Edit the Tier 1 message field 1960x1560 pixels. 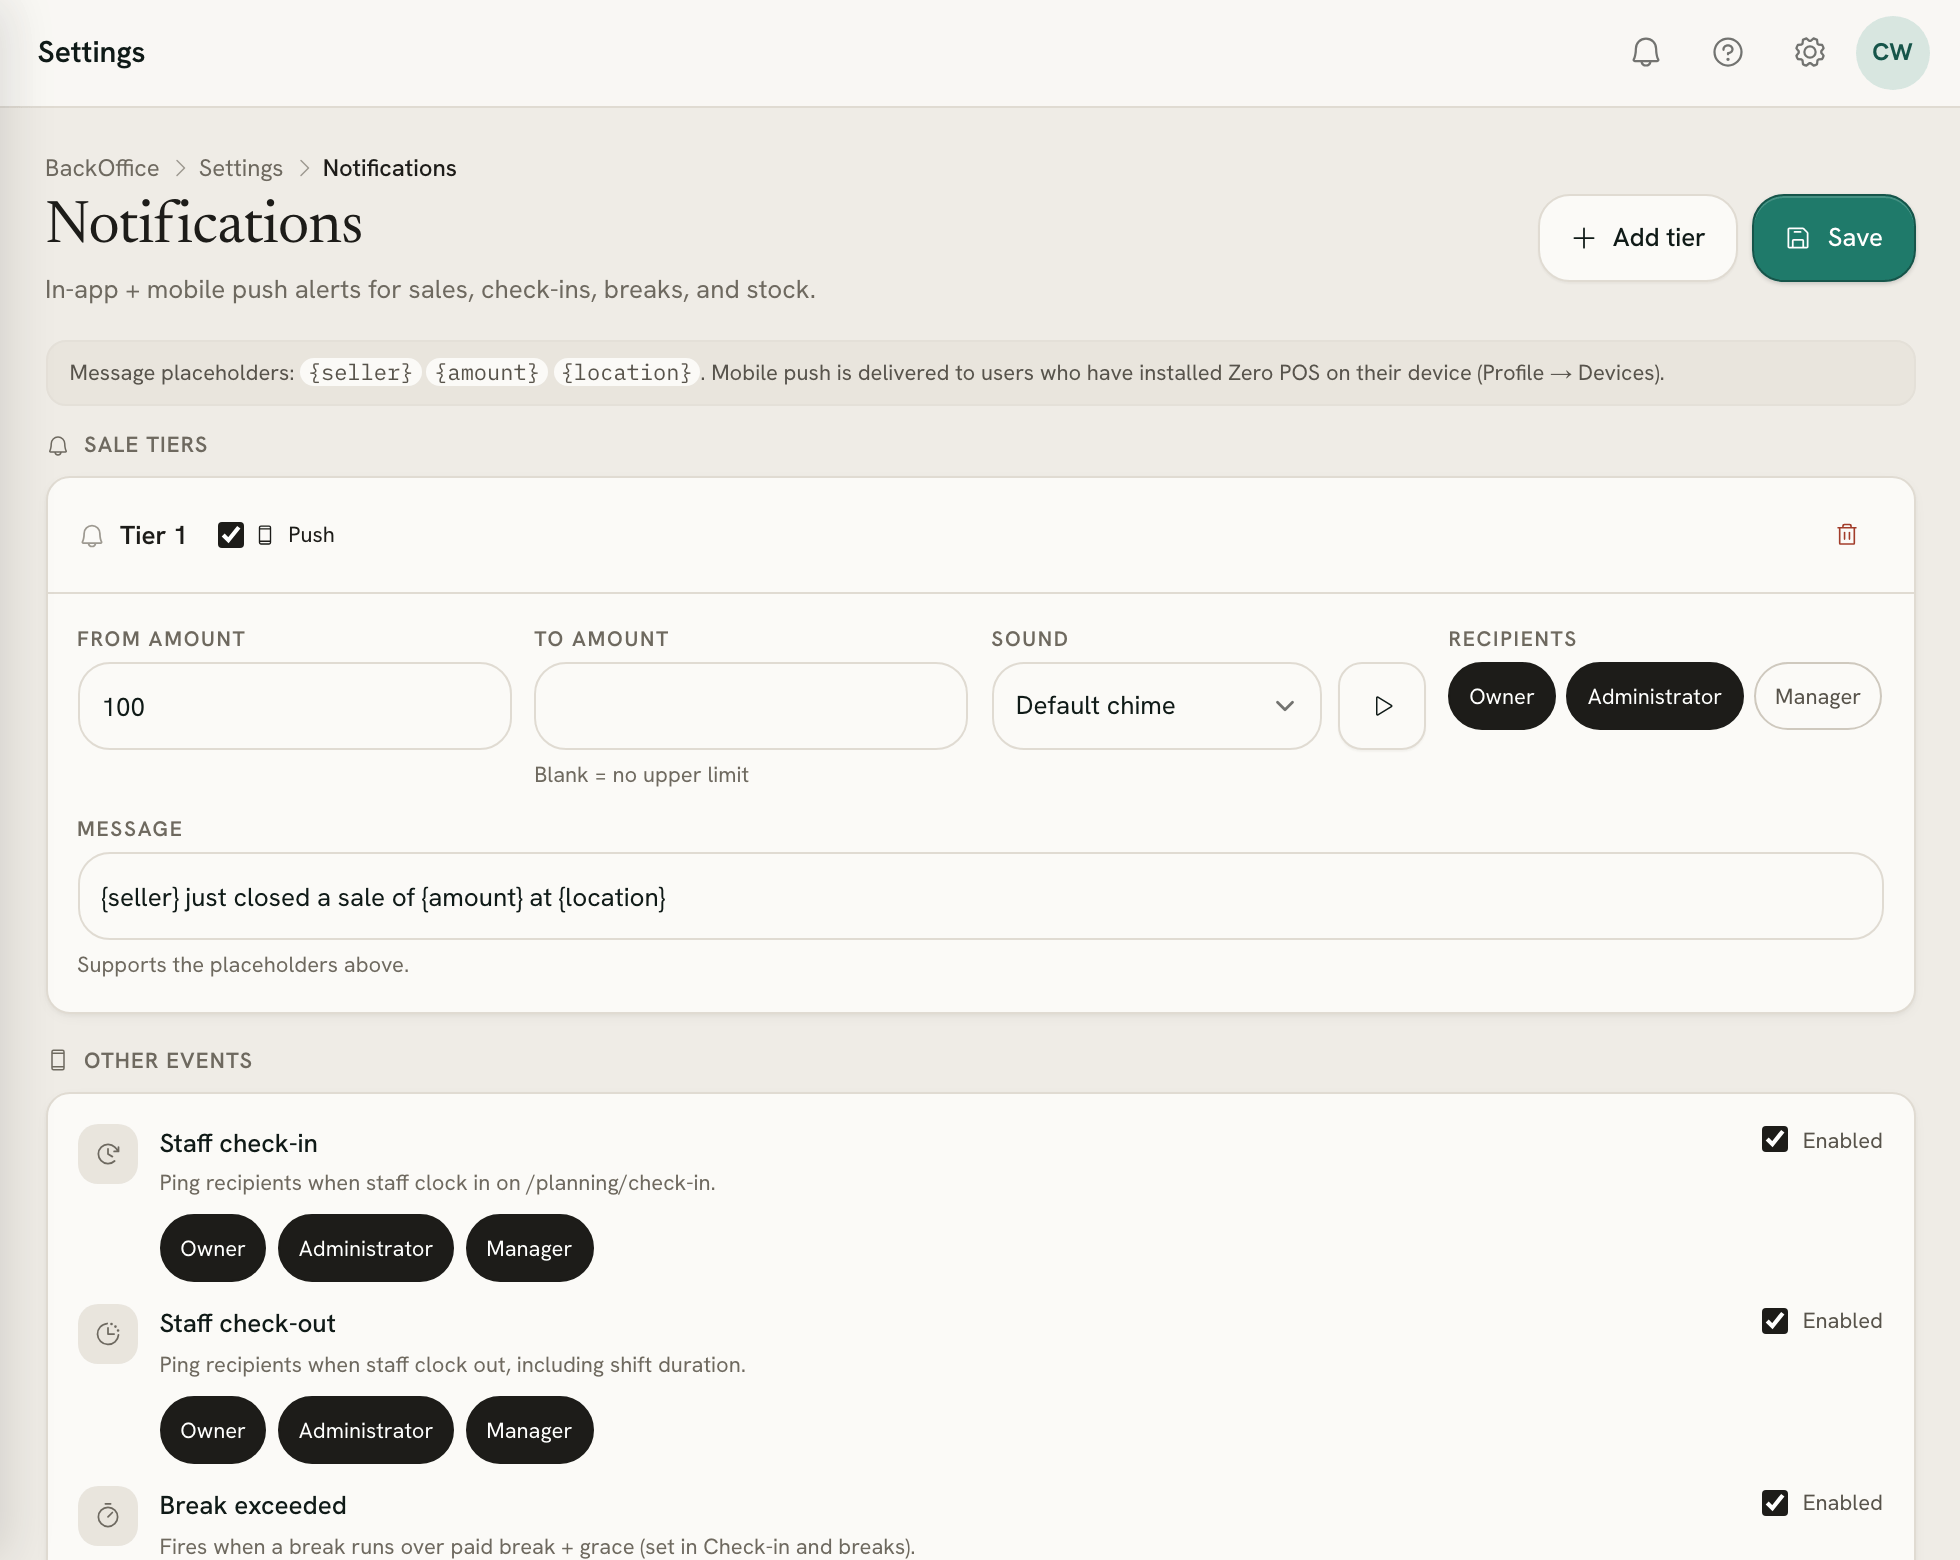pyautogui.click(x=980, y=896)
